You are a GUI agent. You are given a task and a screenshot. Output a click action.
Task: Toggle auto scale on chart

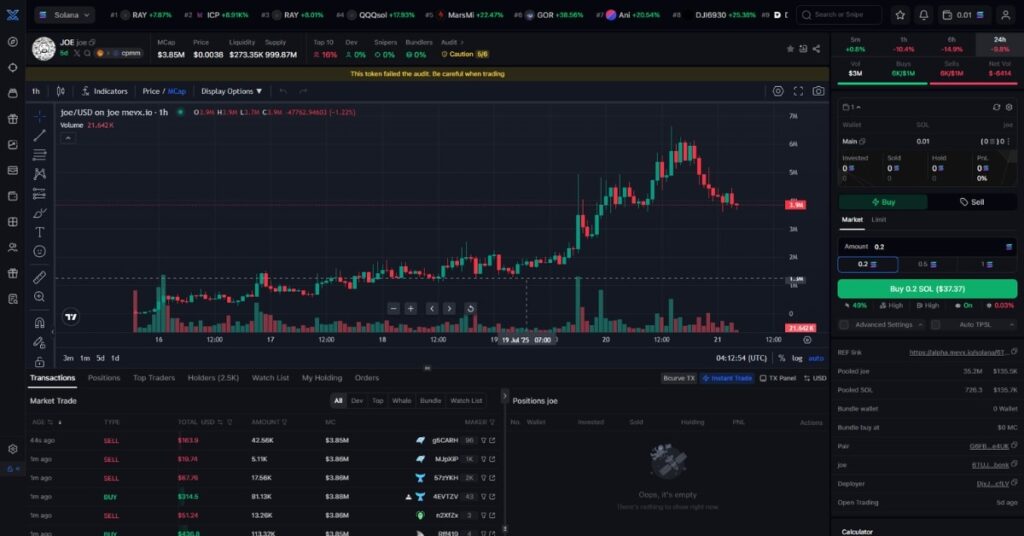tap(816, 358)
